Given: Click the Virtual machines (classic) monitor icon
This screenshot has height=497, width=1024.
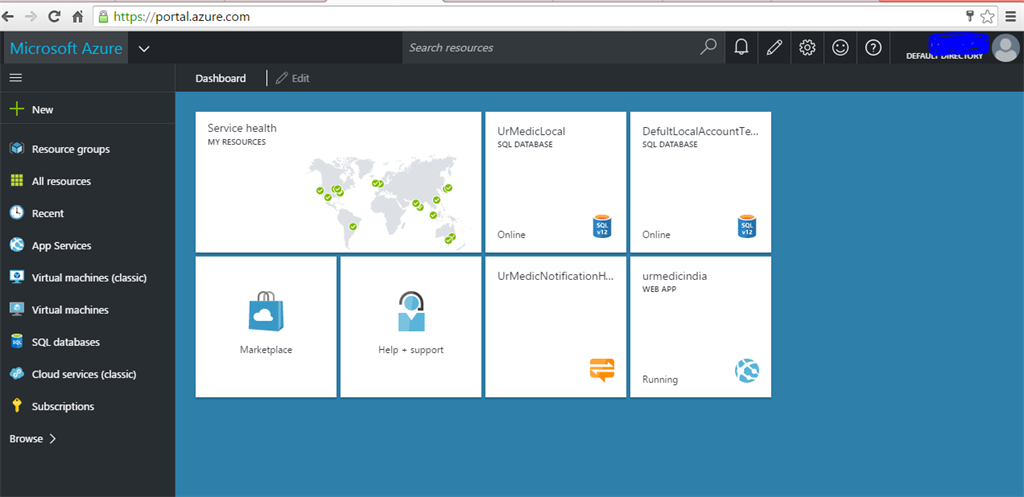Looking at the screenshot, I should click(x=18, y=278).
